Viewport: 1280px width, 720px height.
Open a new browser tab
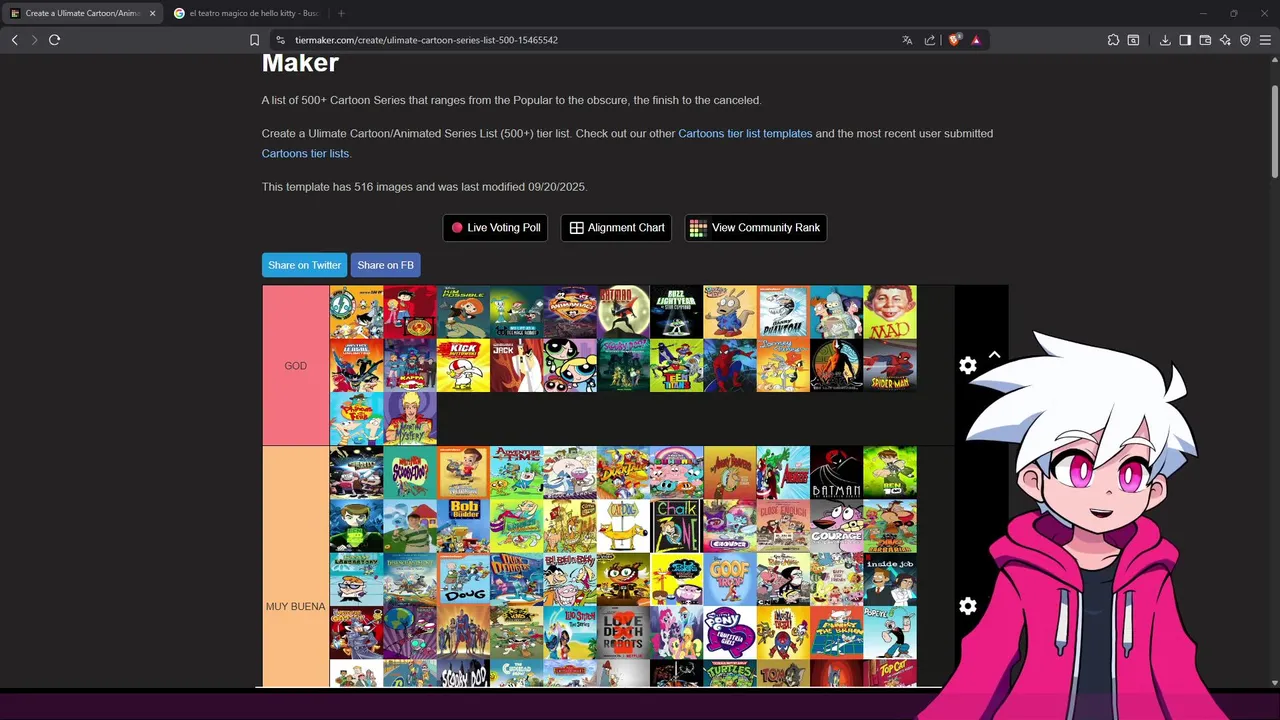[341, 13]
